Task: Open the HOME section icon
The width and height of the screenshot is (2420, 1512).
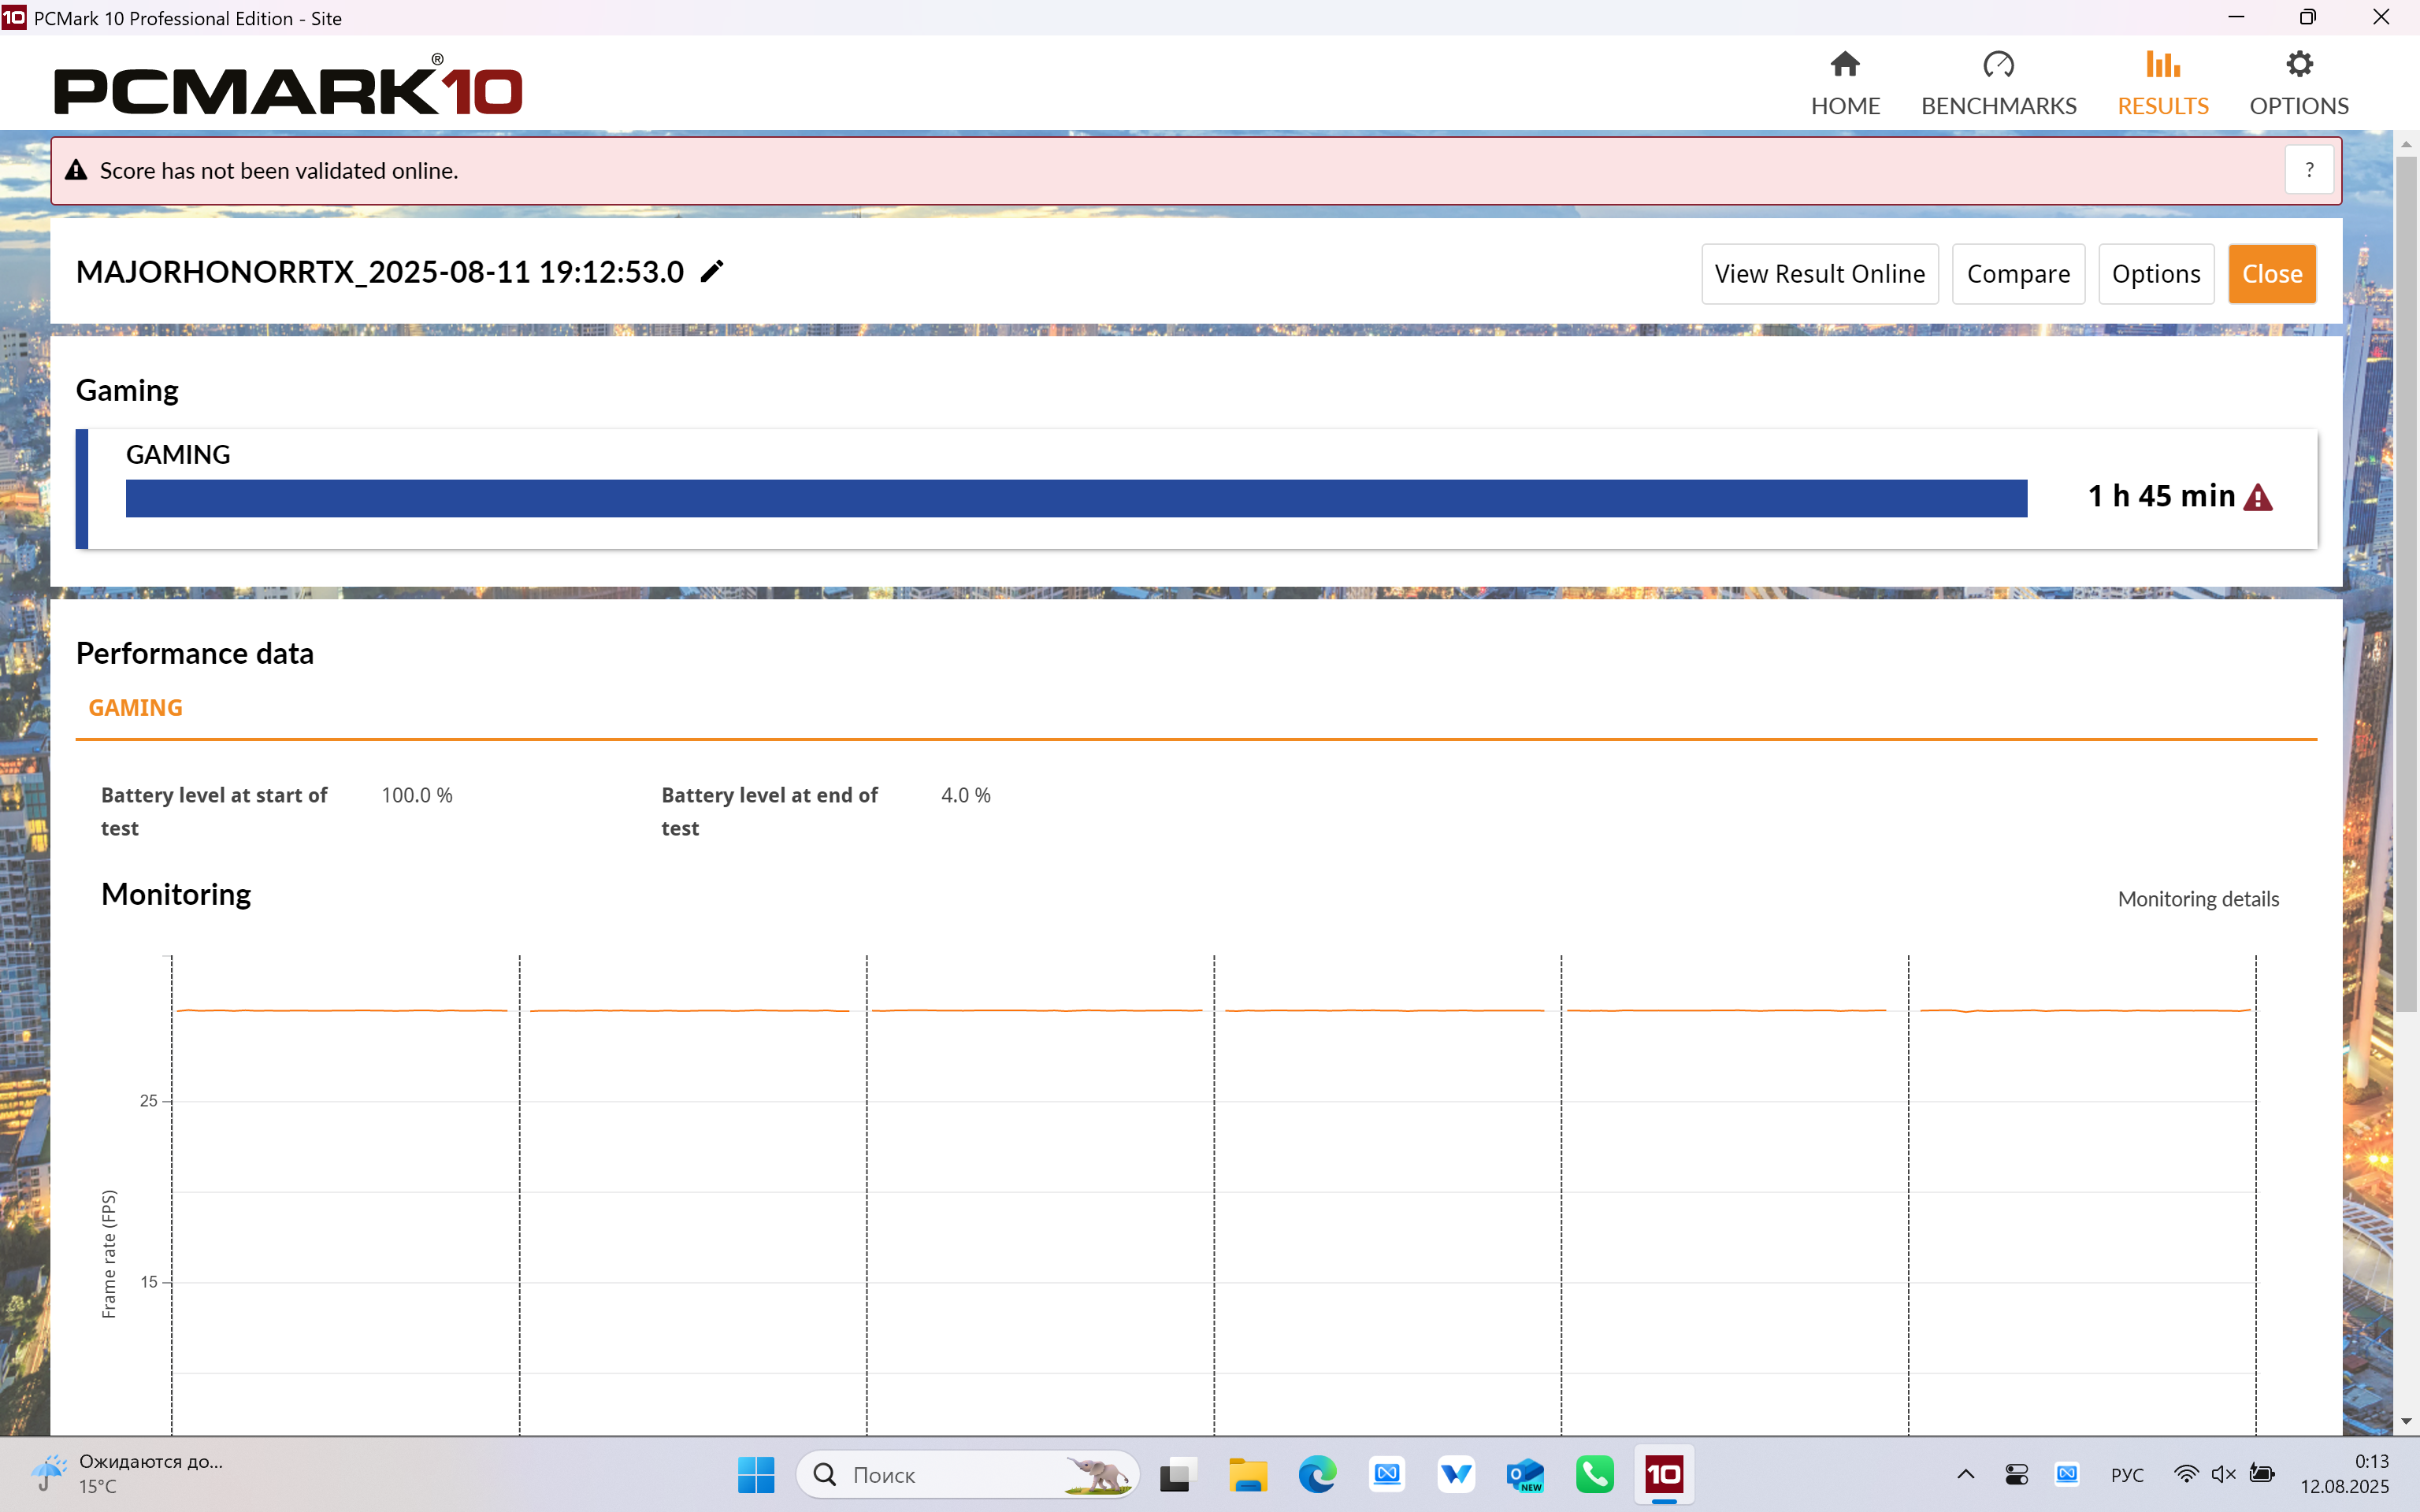Action: [x=1844, y=65]
